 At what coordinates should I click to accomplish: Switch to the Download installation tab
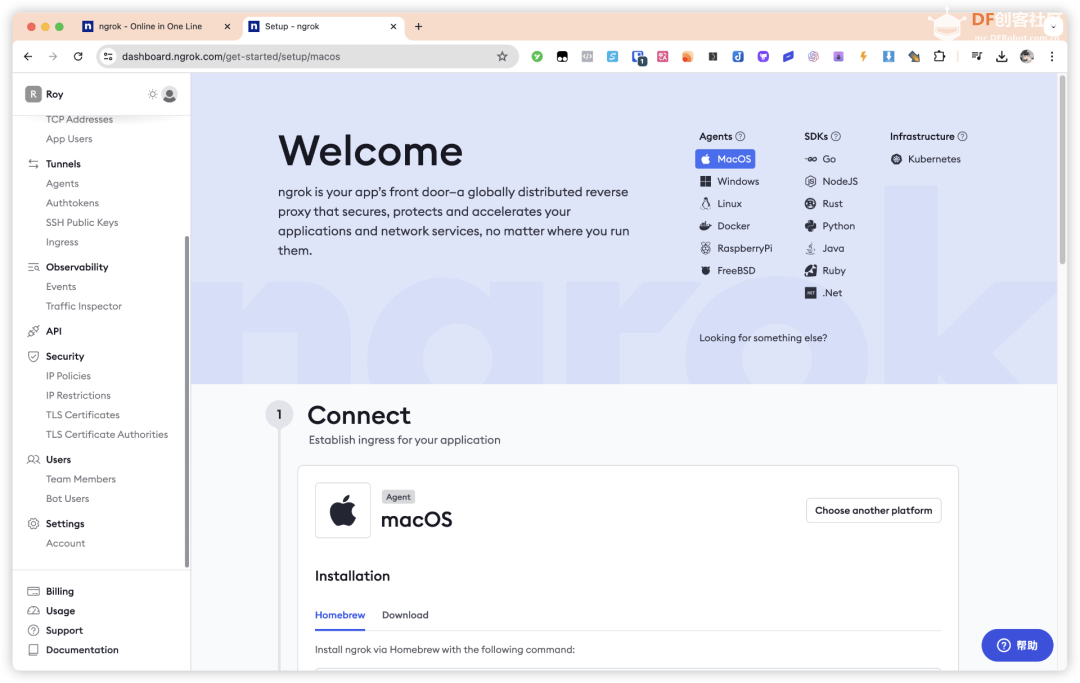click(405, 615)
